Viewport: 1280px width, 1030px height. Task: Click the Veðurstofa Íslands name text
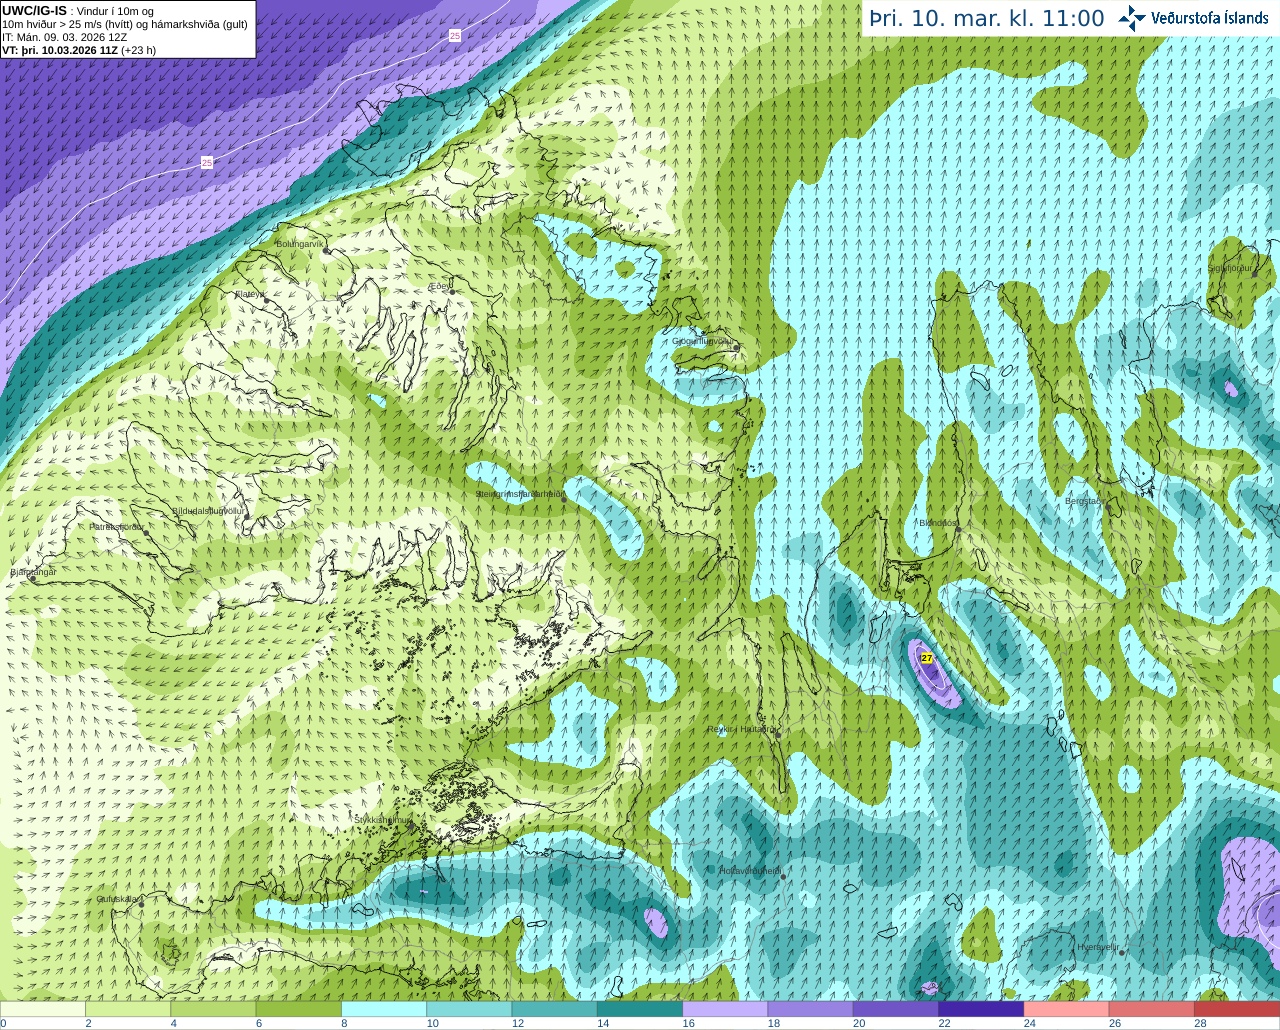point(1210,18)
